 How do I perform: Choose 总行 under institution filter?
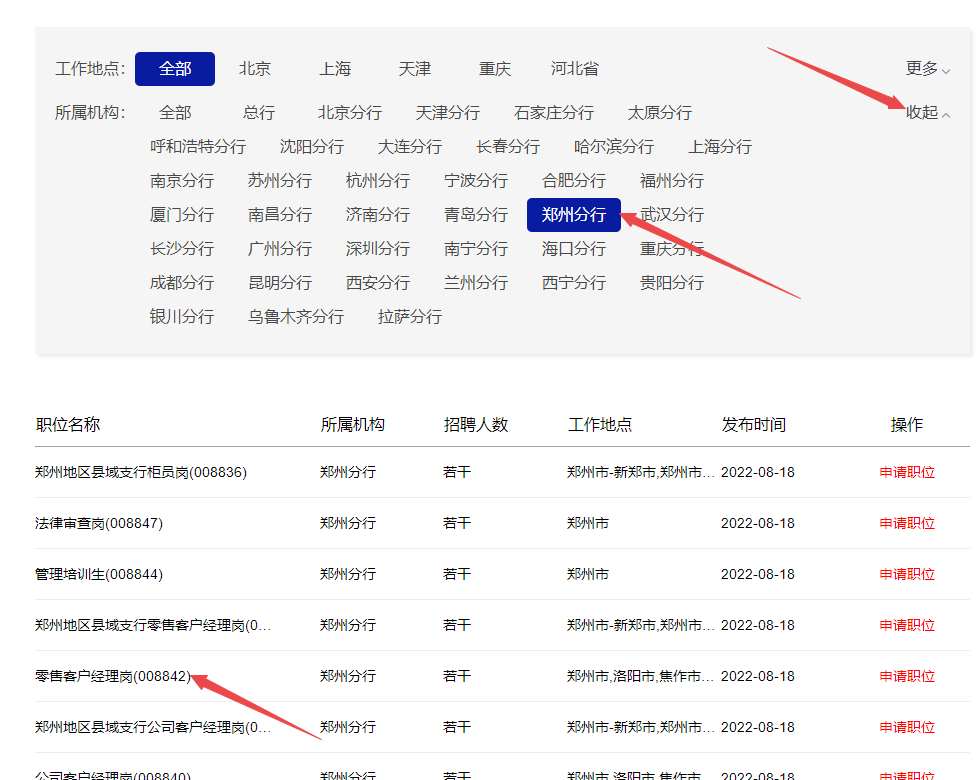[259, 113]
